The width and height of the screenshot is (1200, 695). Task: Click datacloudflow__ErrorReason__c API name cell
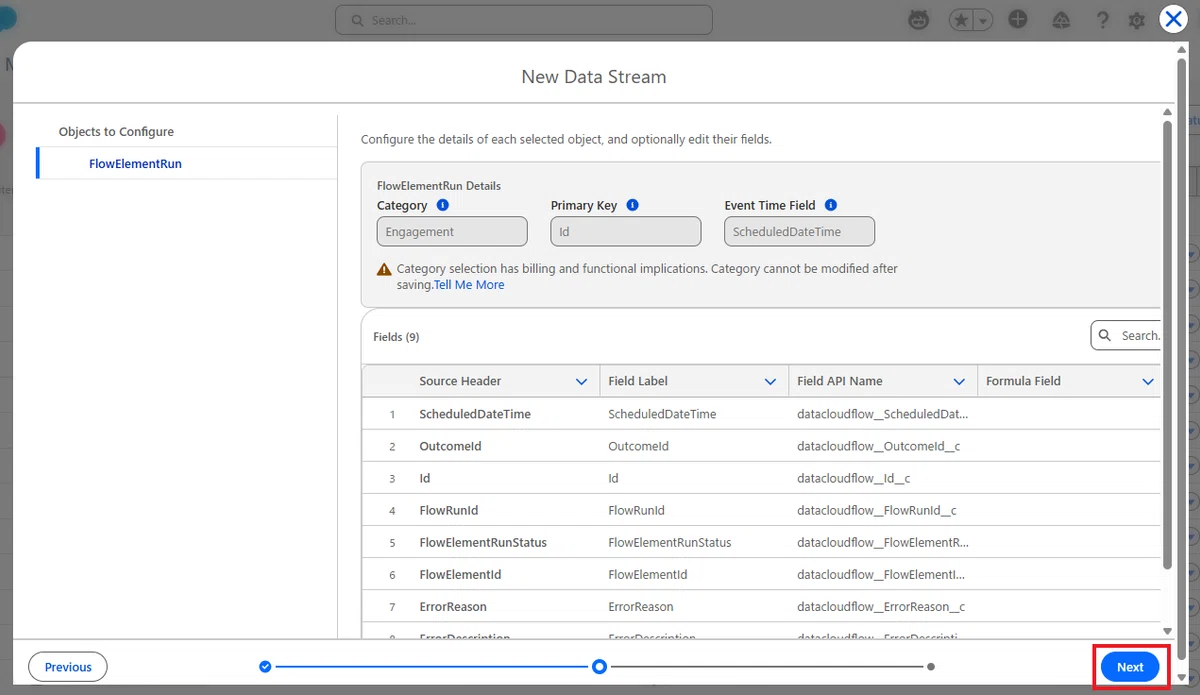coord(881,606)
